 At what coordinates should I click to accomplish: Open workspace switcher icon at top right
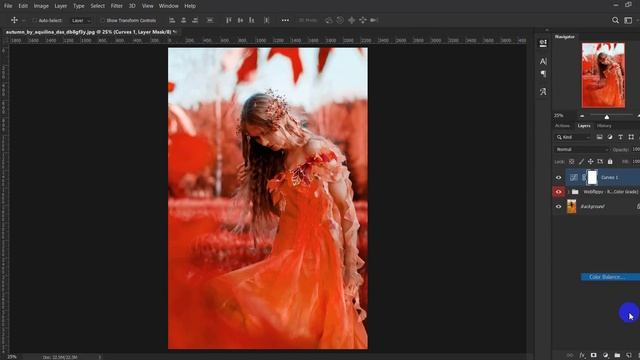(x=628, y=20)
